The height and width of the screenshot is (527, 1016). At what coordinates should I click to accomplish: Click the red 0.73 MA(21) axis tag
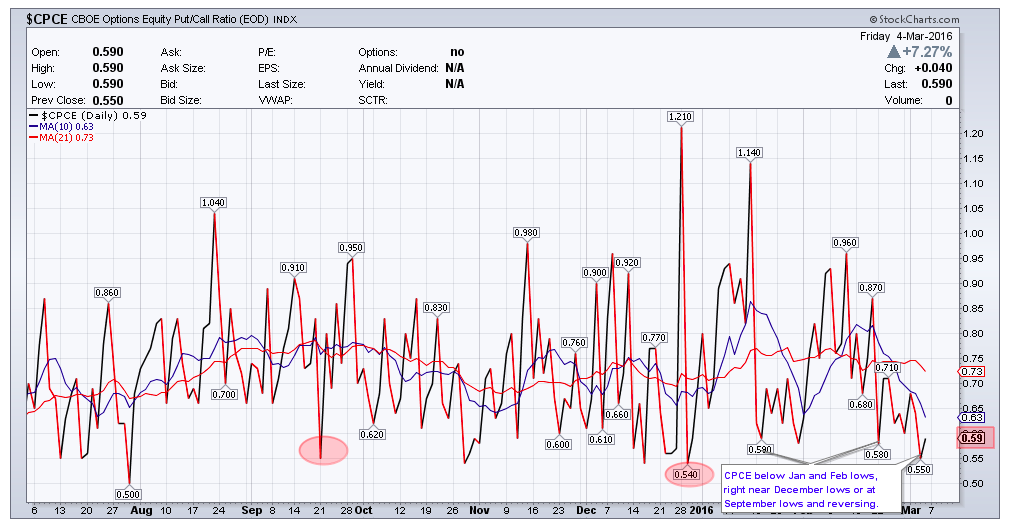(972, 371)
